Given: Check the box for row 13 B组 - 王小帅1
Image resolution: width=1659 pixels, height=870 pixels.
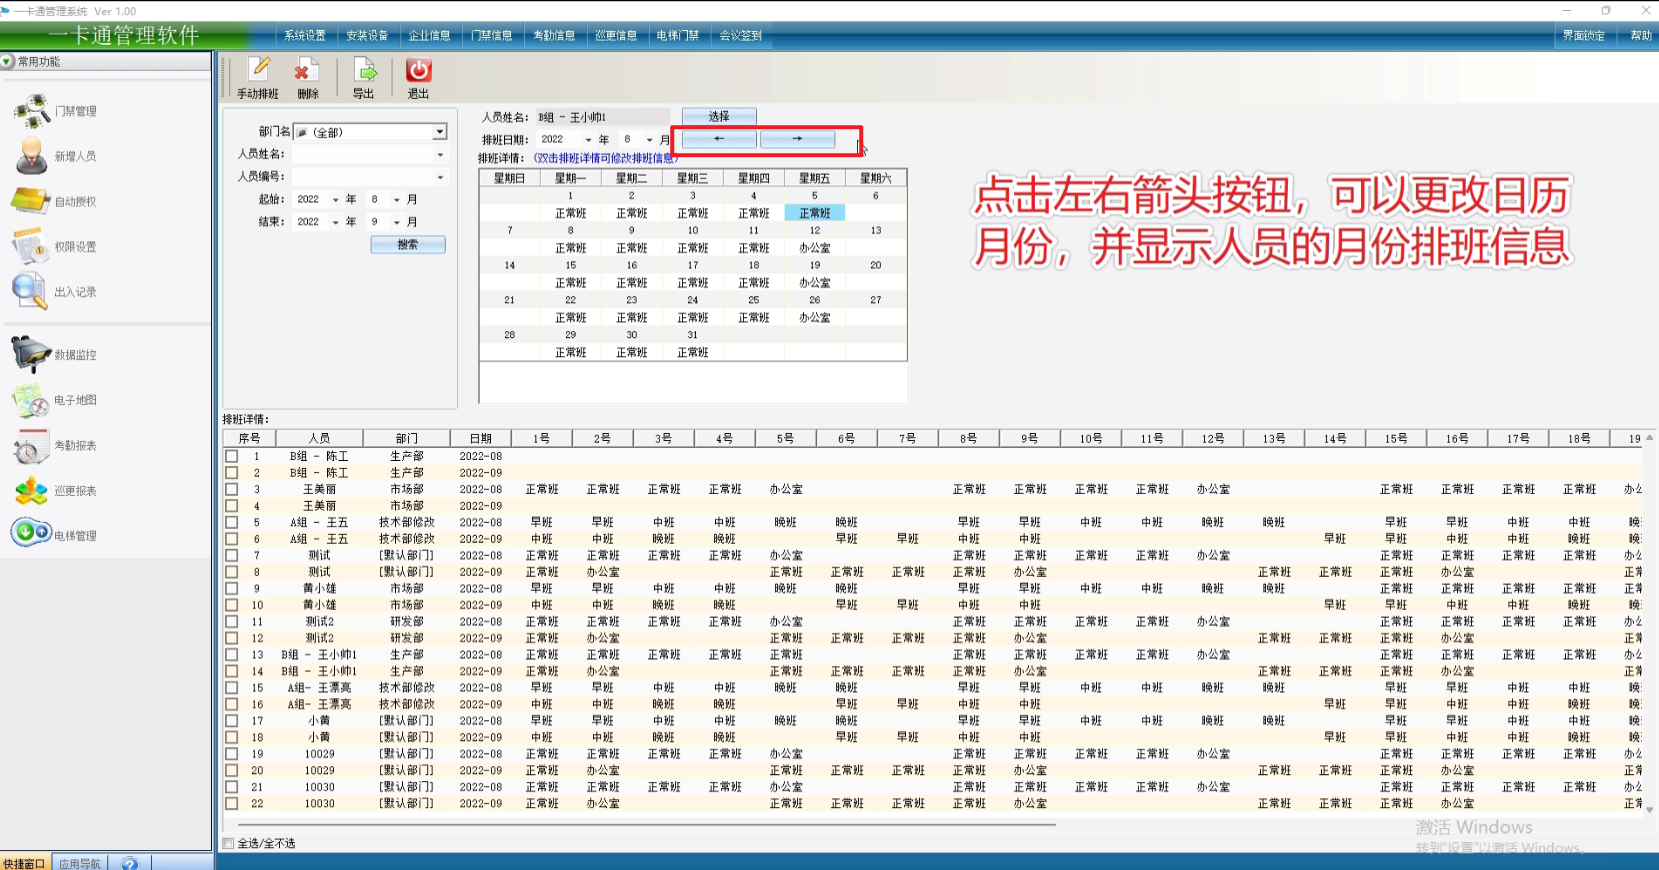Looking at the screenshot, I should pos(232,654).
